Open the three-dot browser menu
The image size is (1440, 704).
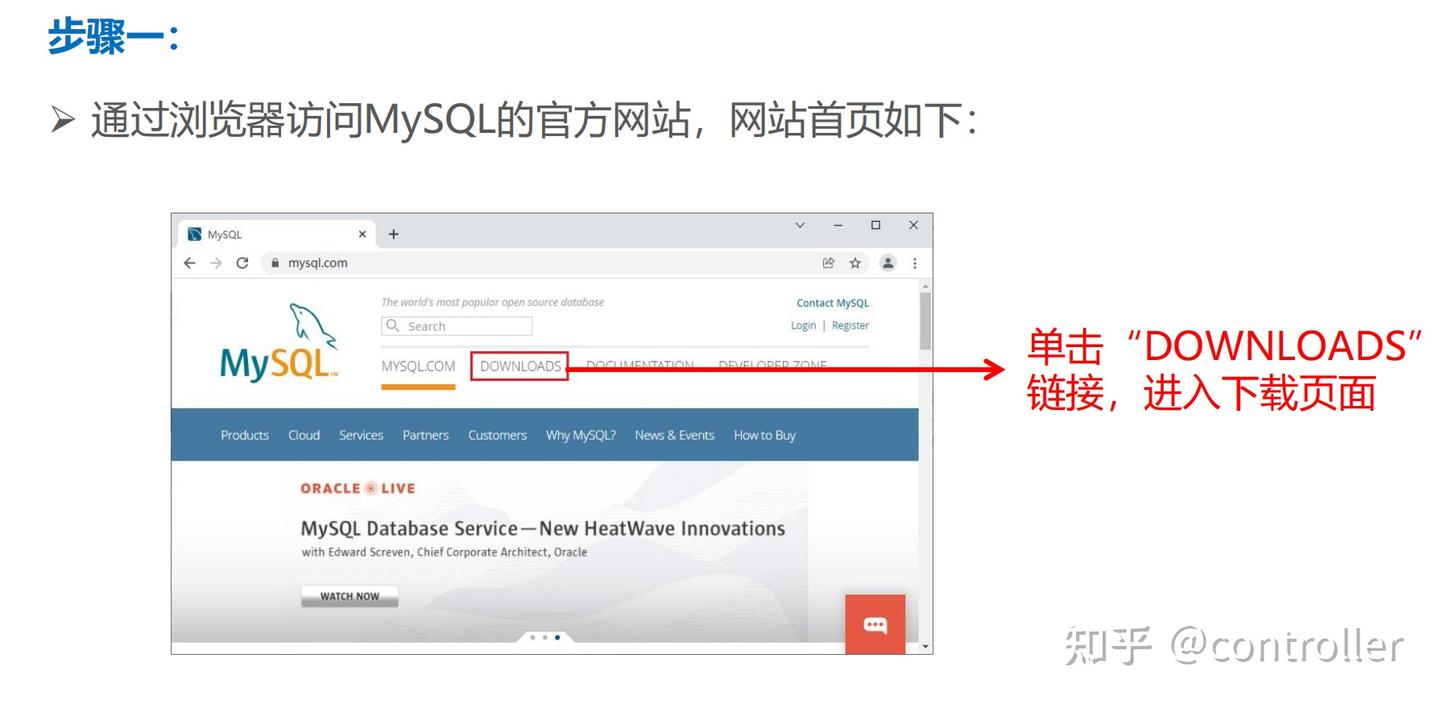[914, 263]
